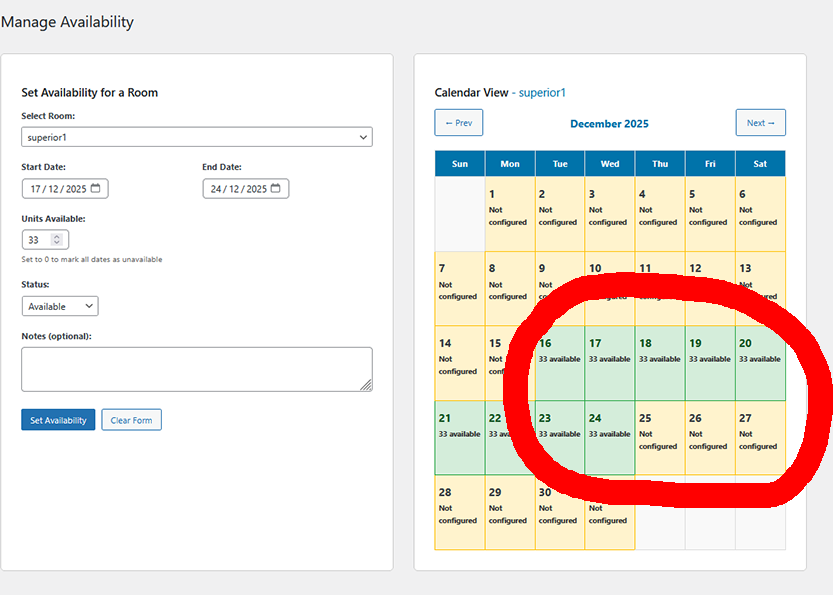Select December 1 calendar cell
The width and height of the screenshot is (833, 595).
pos(510,214)
